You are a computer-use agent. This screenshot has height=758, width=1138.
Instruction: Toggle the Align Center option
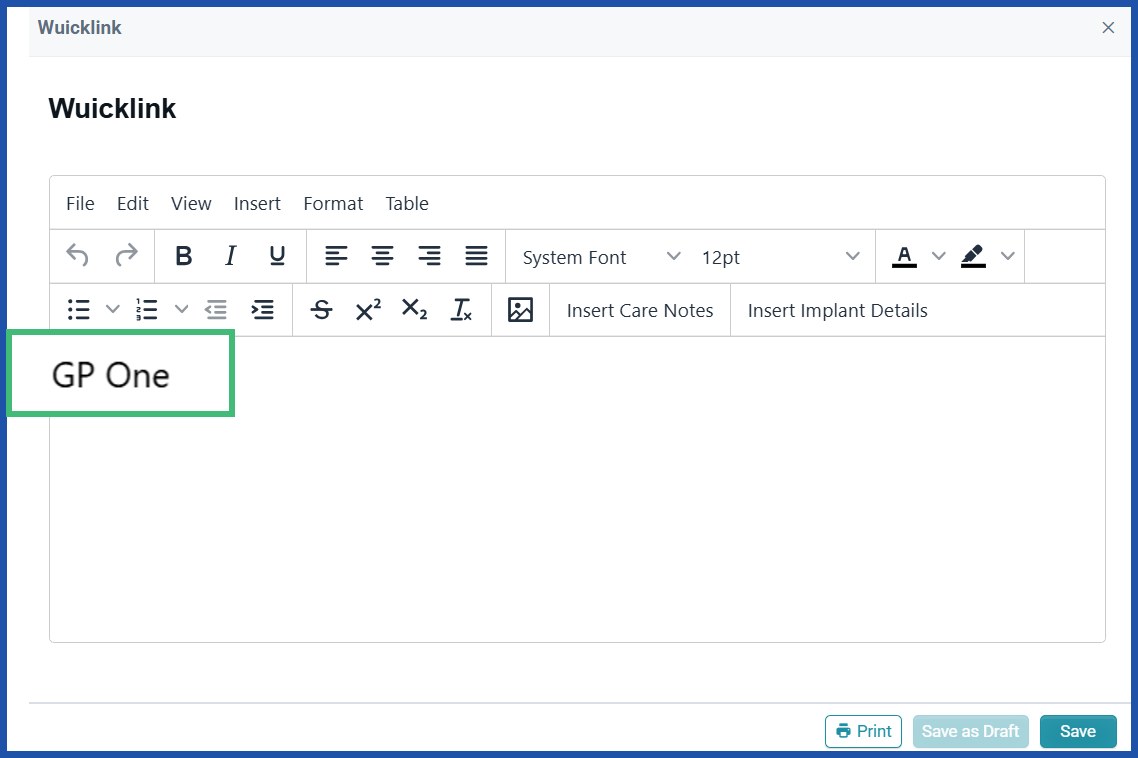click(383, 256)
